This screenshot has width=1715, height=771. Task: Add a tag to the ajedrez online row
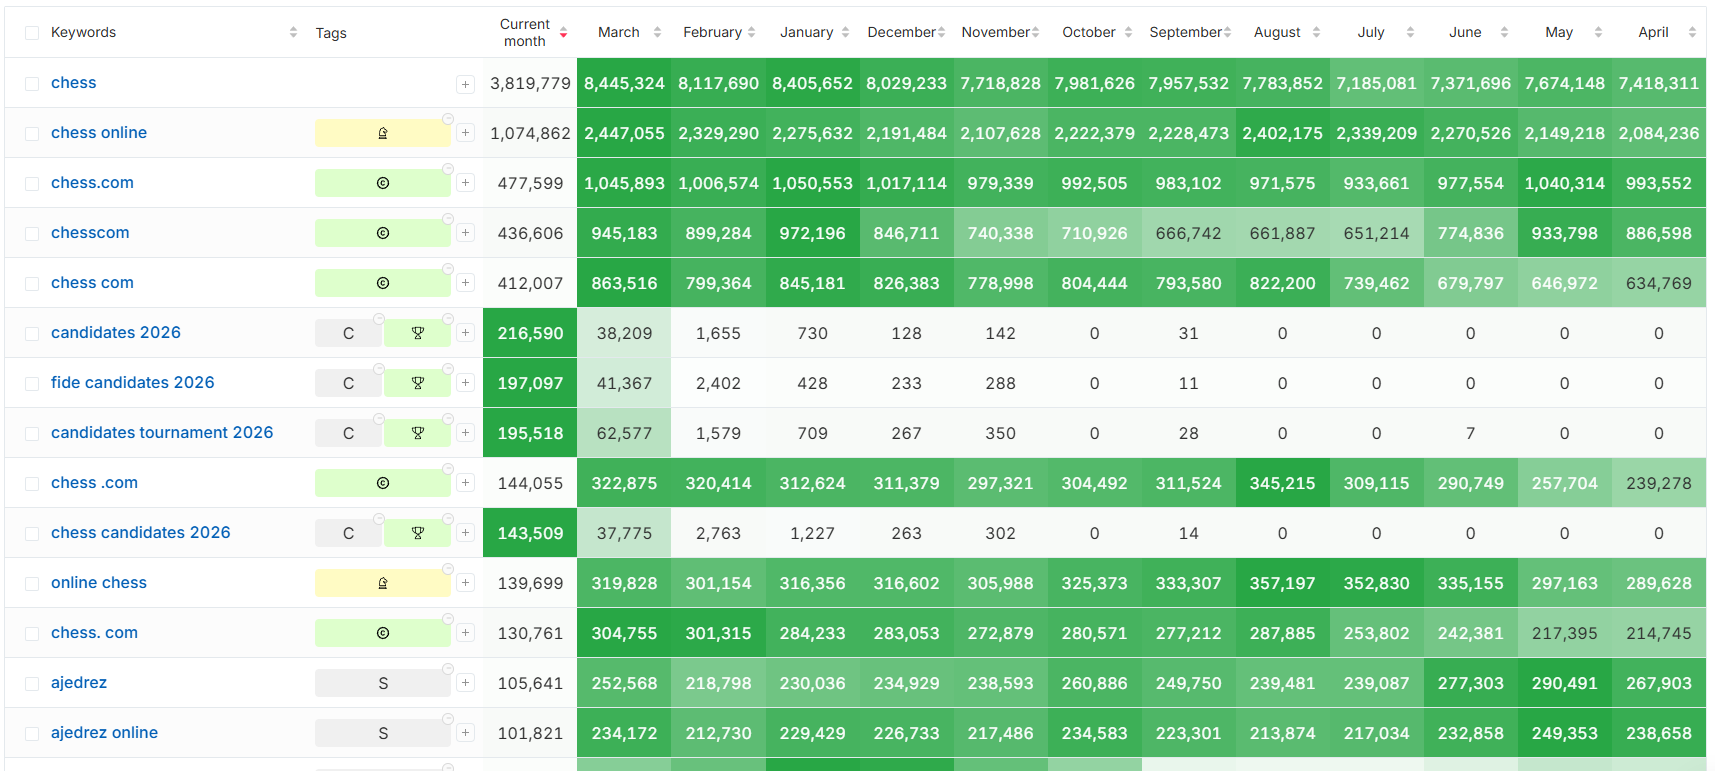tap(465, 733)
